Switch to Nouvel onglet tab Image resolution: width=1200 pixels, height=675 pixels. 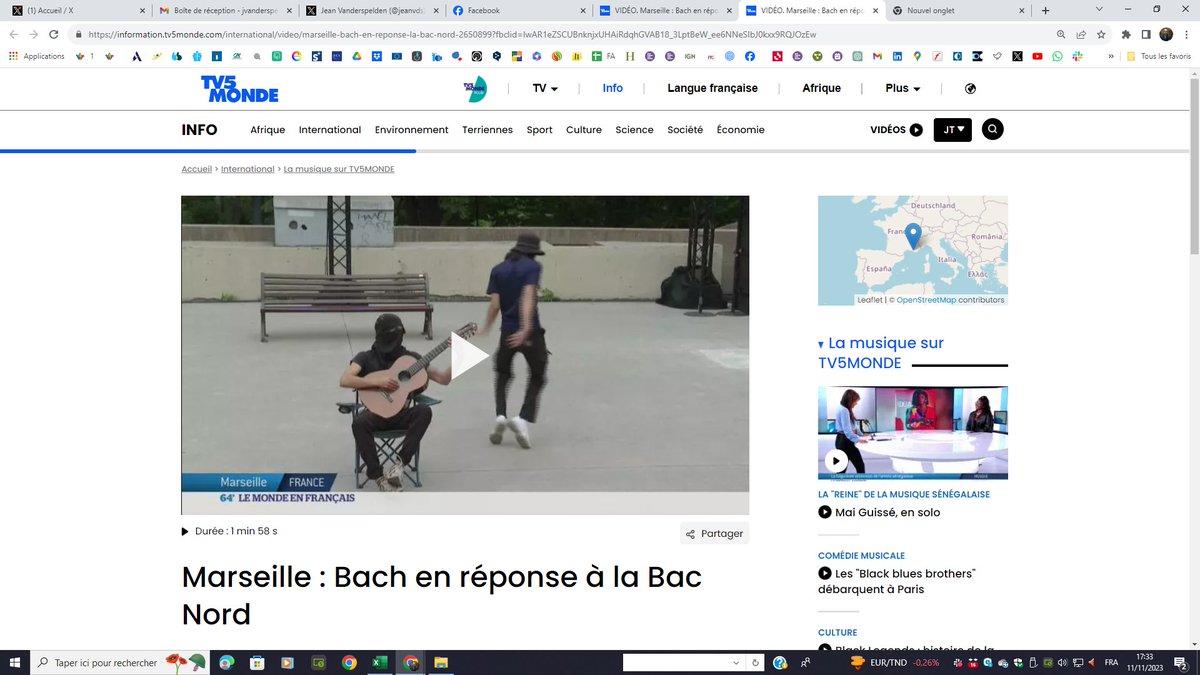click(x=958, y=11)
